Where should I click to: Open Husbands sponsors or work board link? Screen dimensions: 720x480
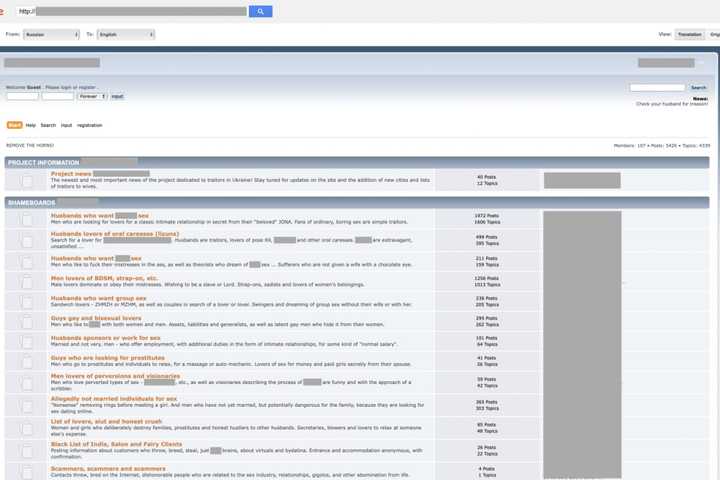tap(106, 338)
